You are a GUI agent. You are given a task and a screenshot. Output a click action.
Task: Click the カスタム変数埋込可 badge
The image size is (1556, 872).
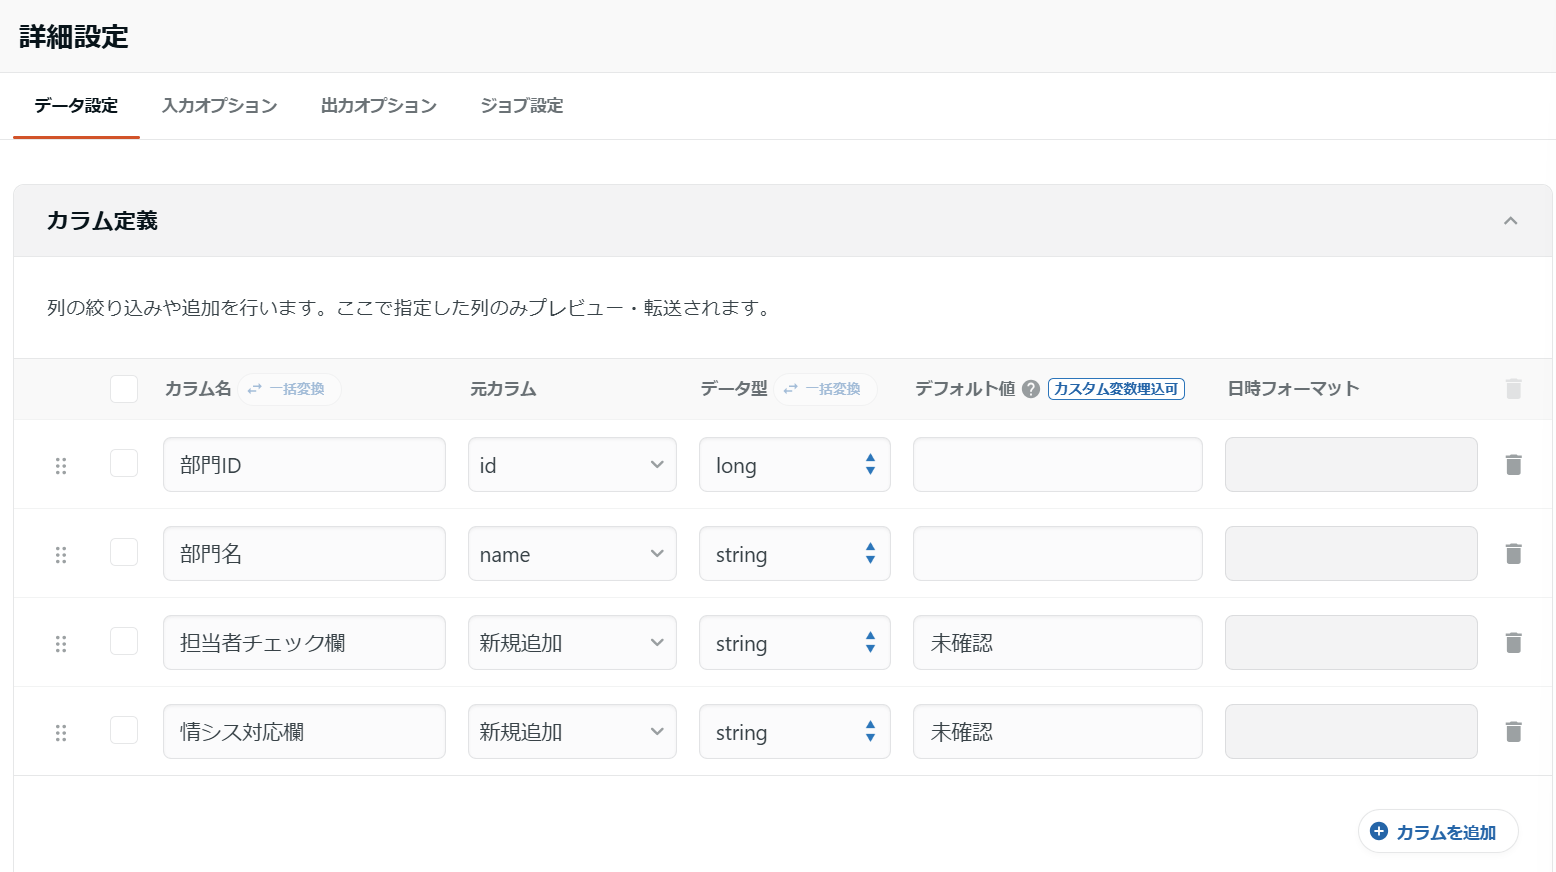1116,389
